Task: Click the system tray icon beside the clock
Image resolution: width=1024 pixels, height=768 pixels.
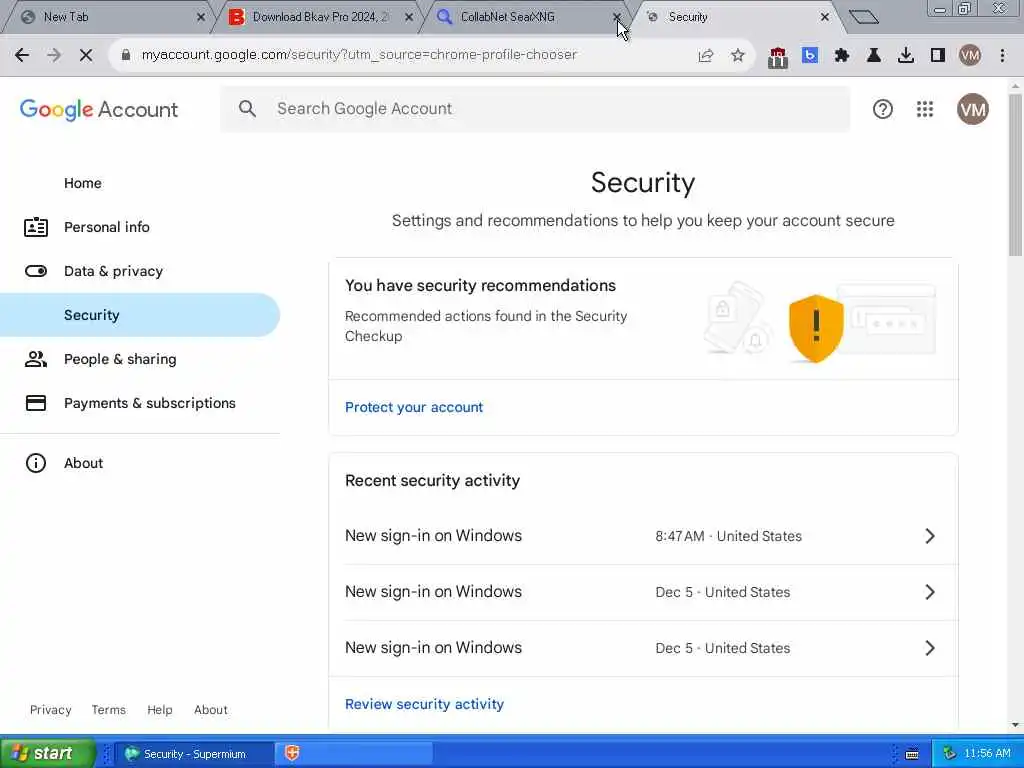Action: coord(949,754)
